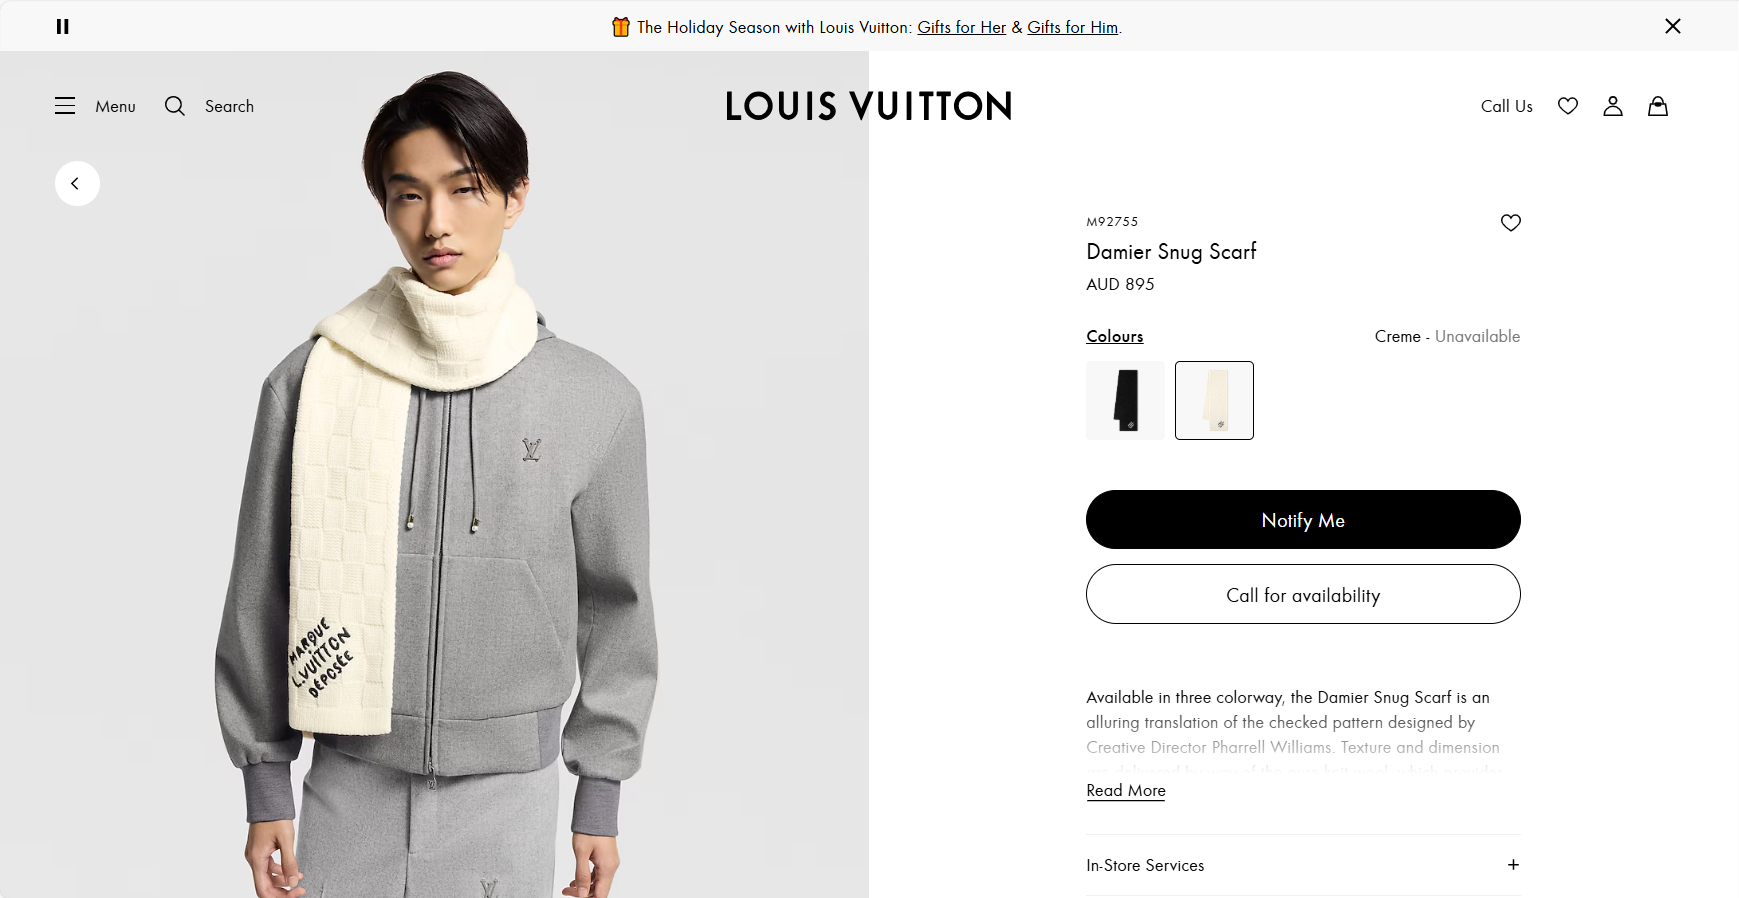Click the Search magnifier icon

[175, 106]
